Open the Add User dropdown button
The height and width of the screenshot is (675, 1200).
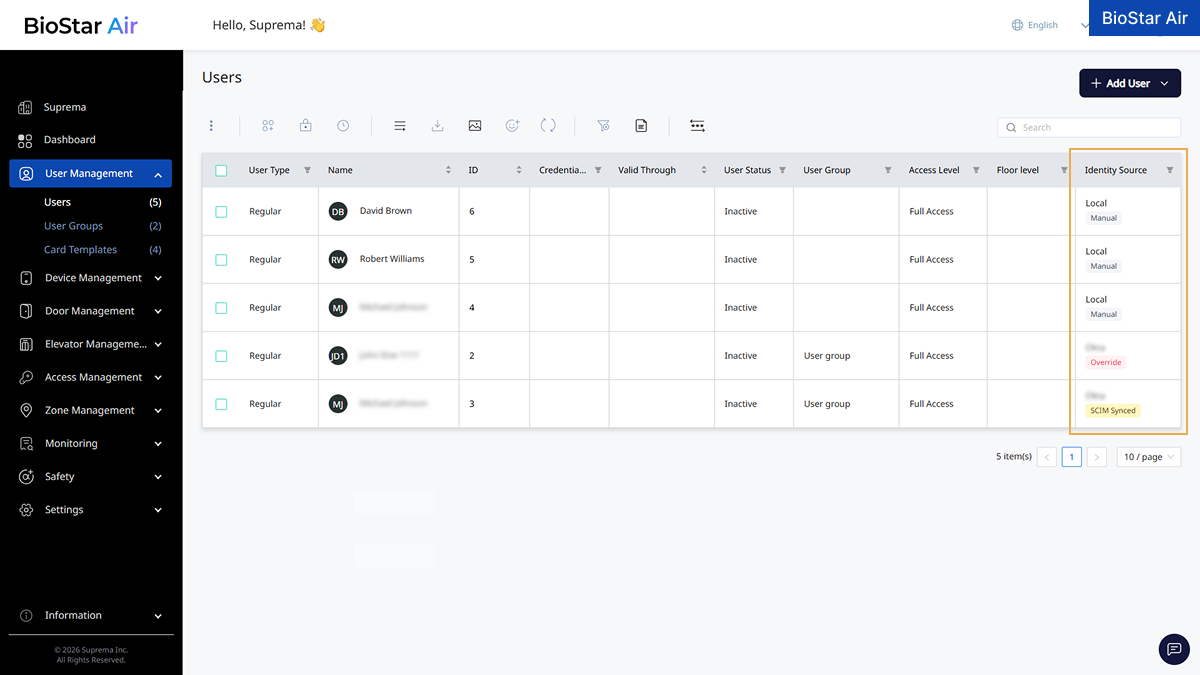[1130, 83]
